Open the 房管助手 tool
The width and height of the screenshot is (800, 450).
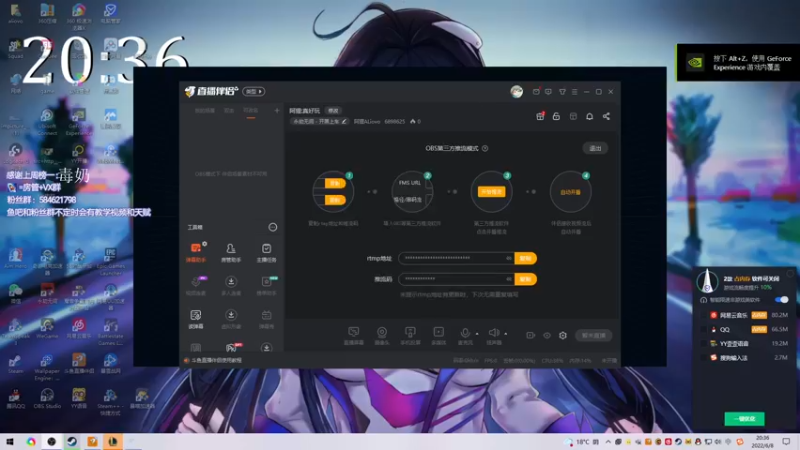tap(231, 252)
